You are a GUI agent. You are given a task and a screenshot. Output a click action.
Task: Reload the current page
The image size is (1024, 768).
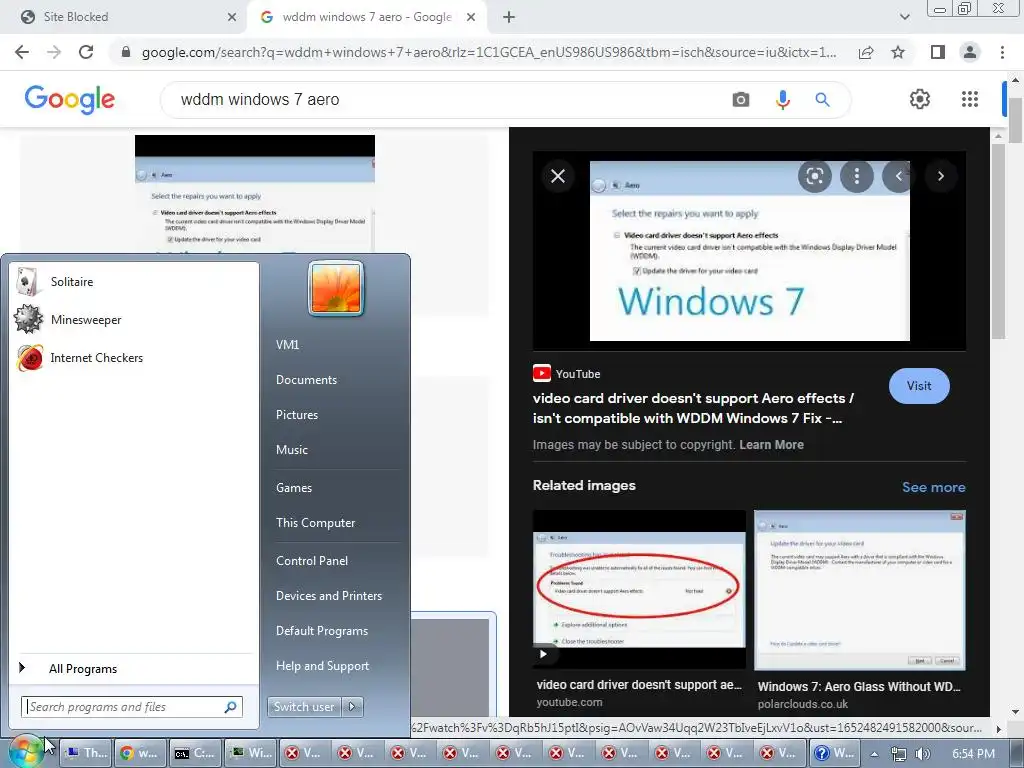[x=86, y=52]
